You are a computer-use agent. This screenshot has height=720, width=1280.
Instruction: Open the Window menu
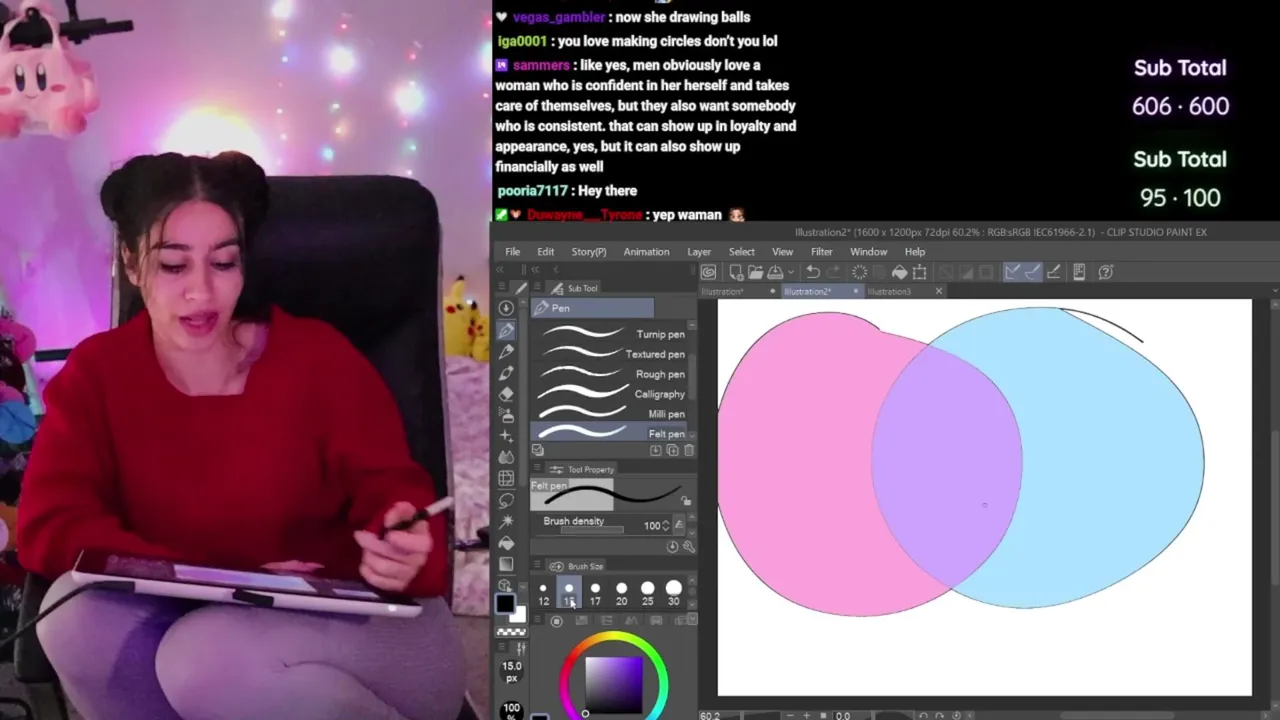click(x=868, y=252)
